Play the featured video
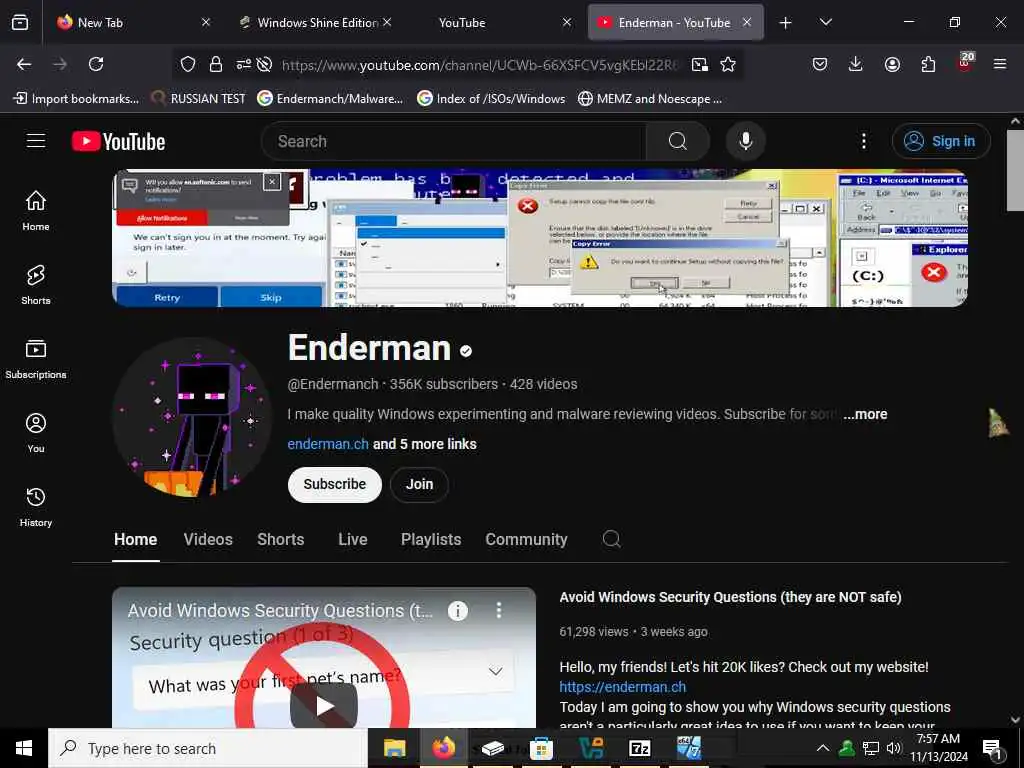 tap(324, 705)
